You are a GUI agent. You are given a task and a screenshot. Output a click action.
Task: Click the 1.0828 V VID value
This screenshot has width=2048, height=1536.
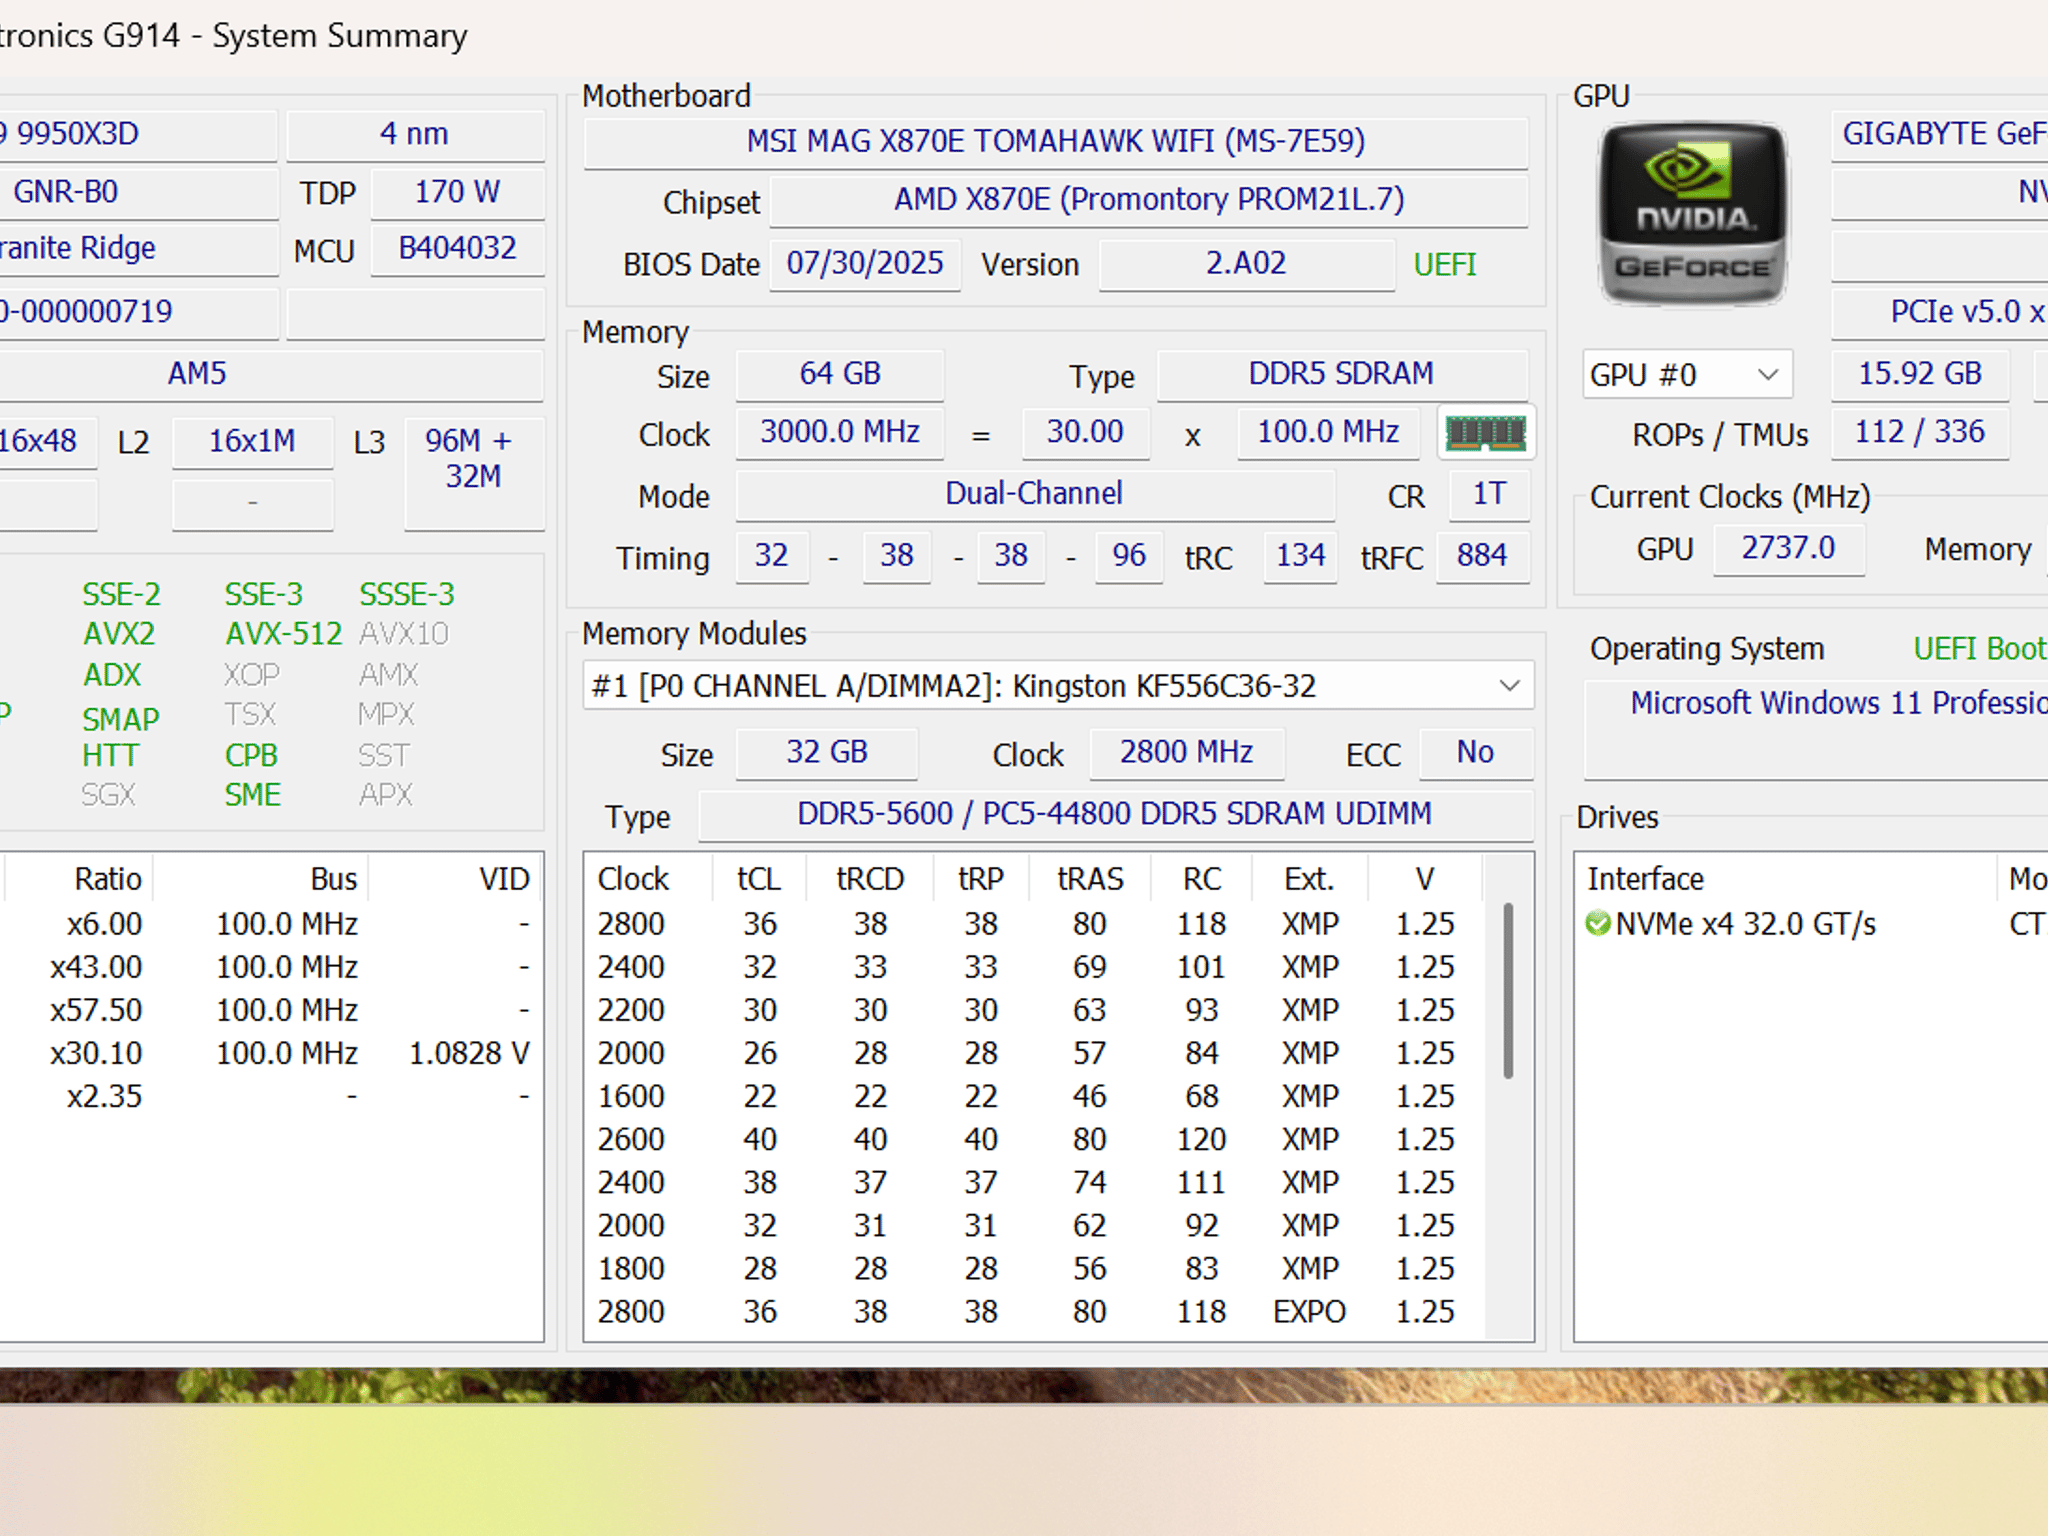[469, 1054]
